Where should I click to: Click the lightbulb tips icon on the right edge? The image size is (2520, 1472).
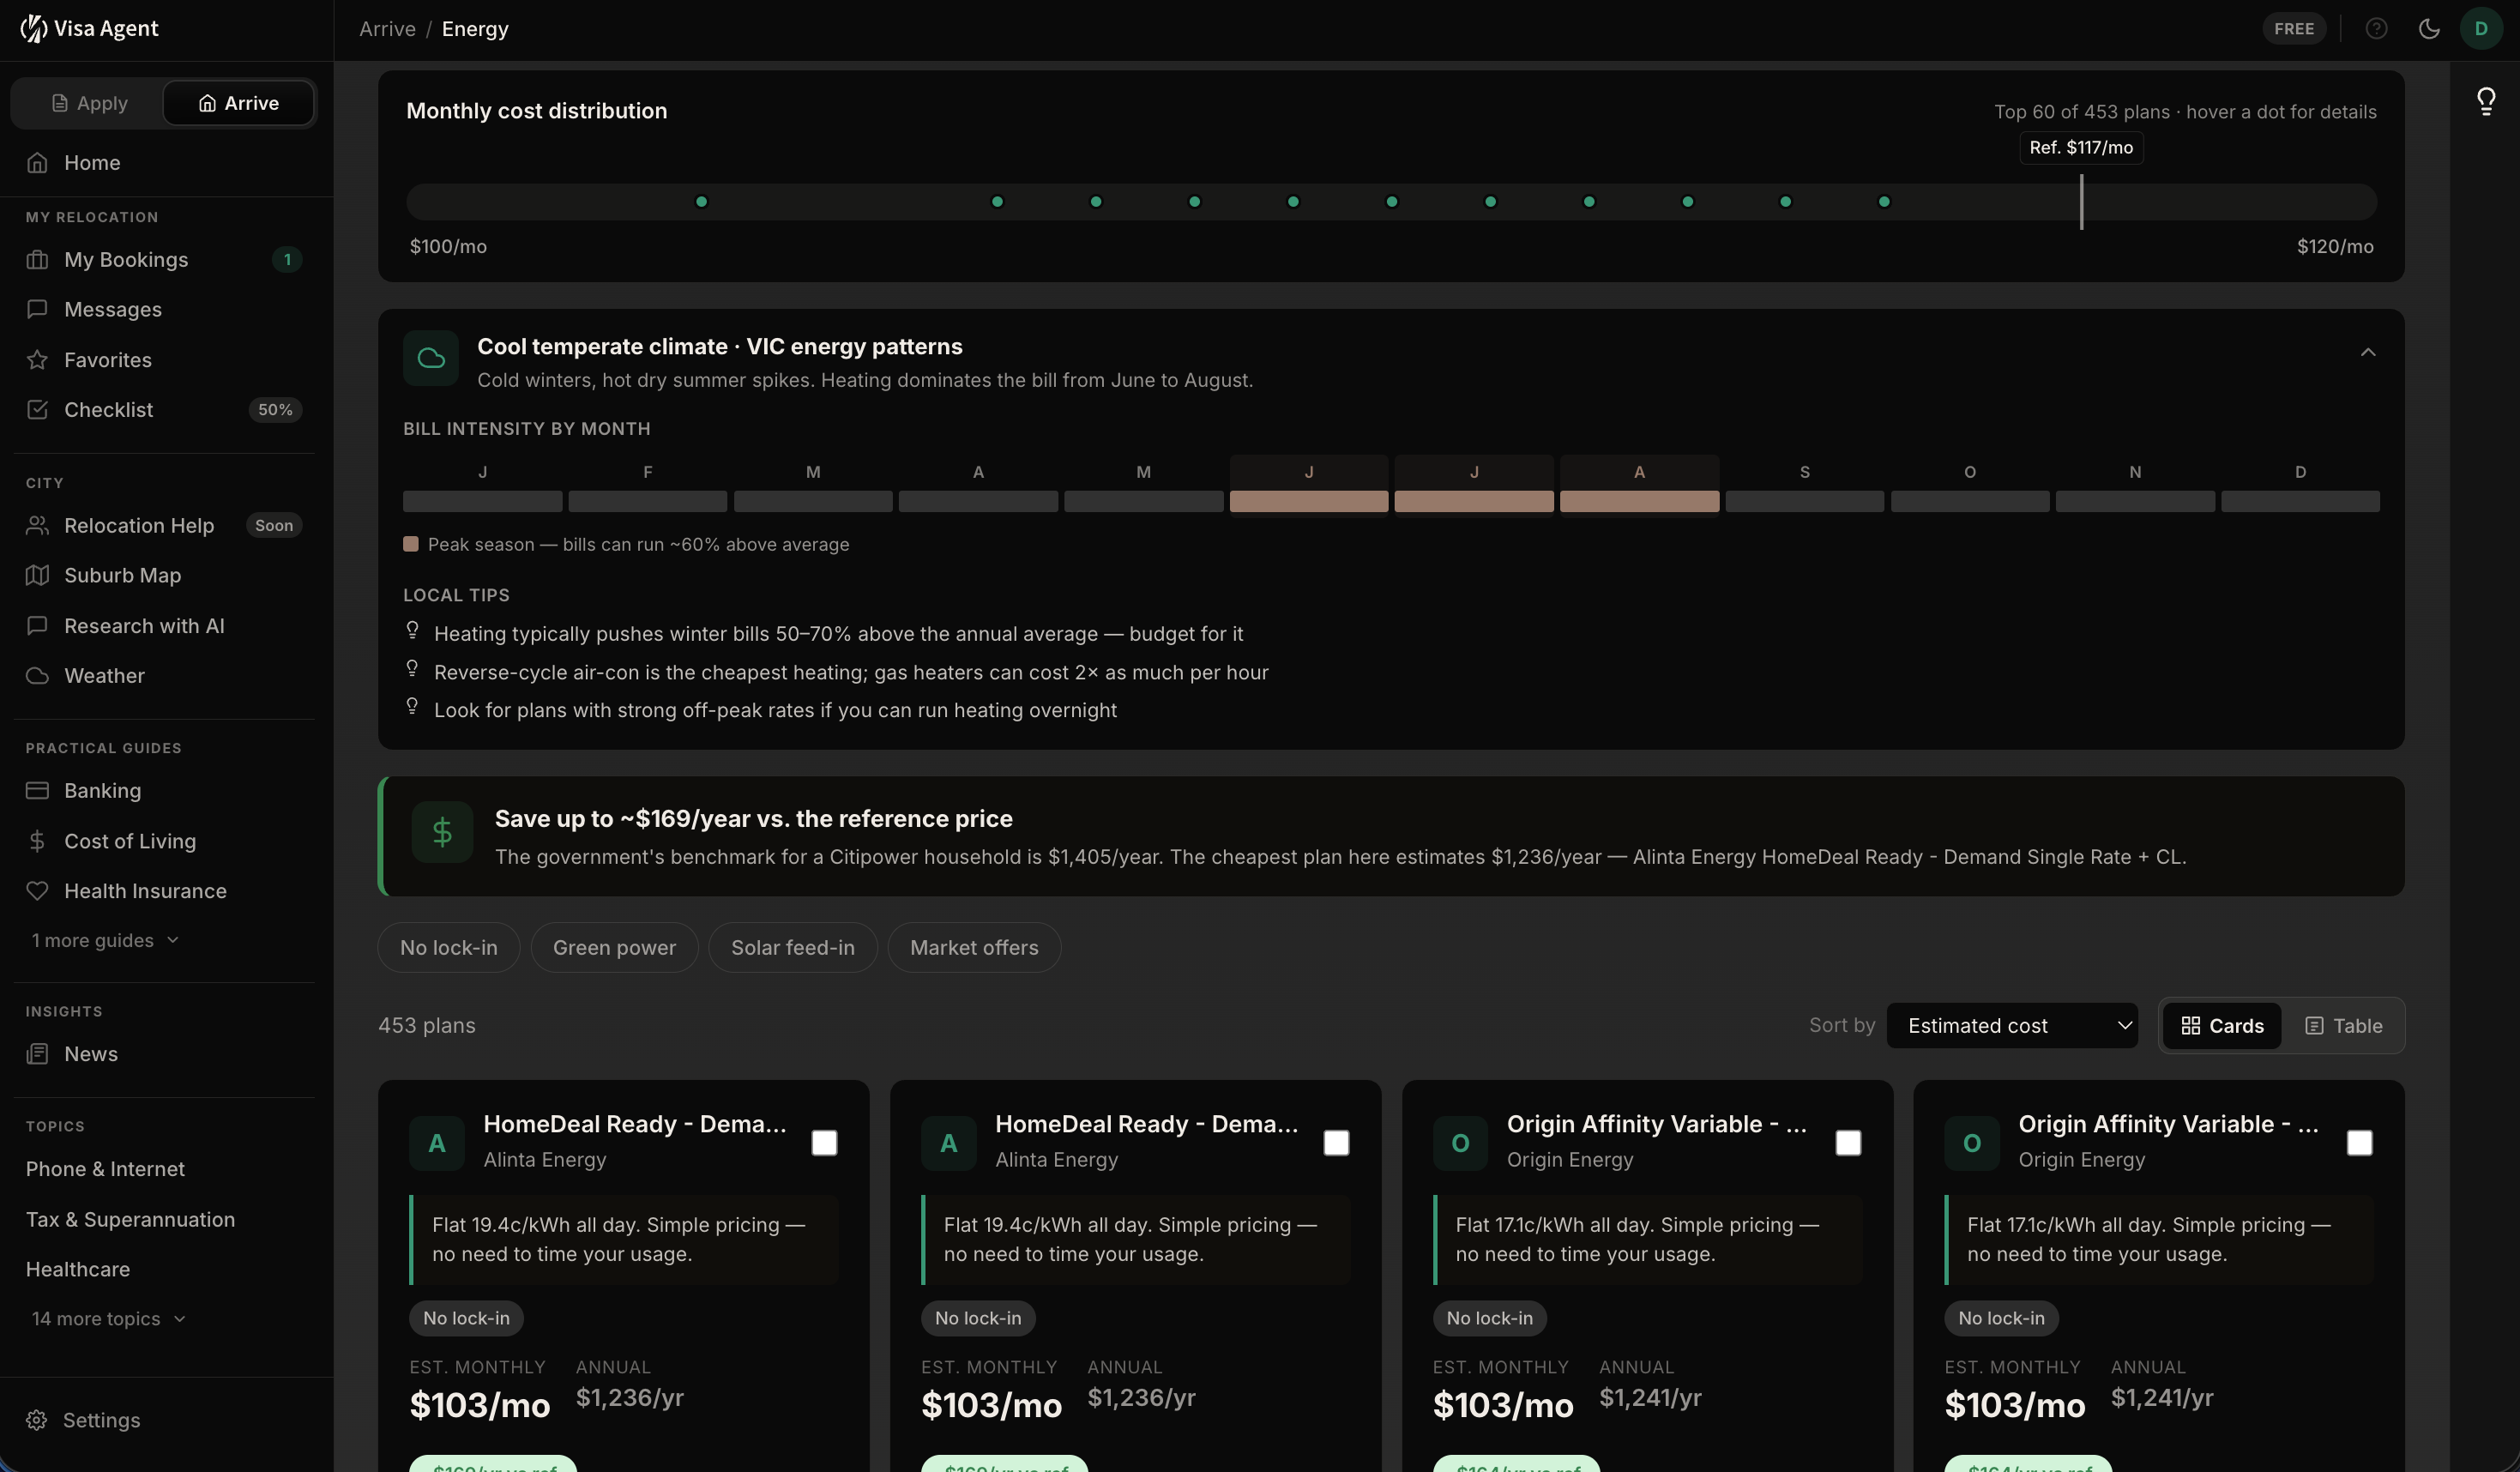pyautogui.click(x=2486, y=100)
